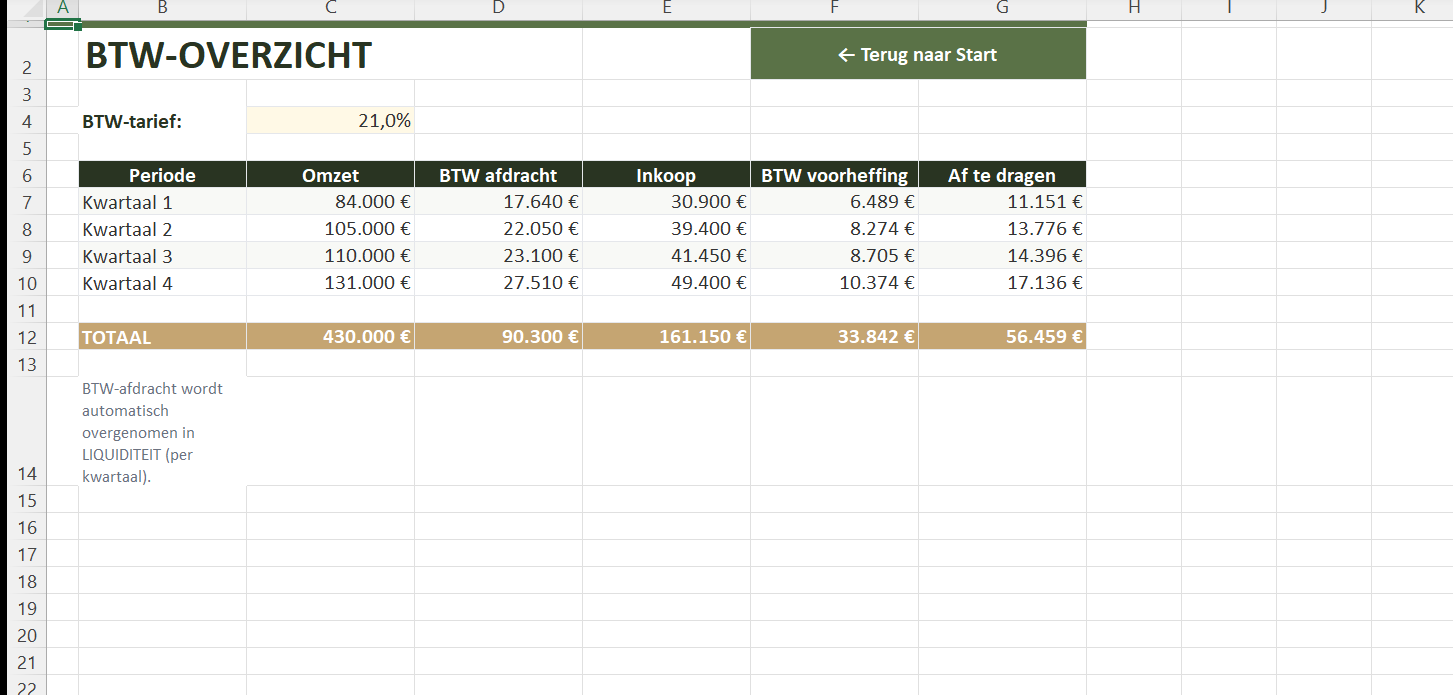Click column header K
This screenshot has height=695, width=1453.
pos(1419,8)
